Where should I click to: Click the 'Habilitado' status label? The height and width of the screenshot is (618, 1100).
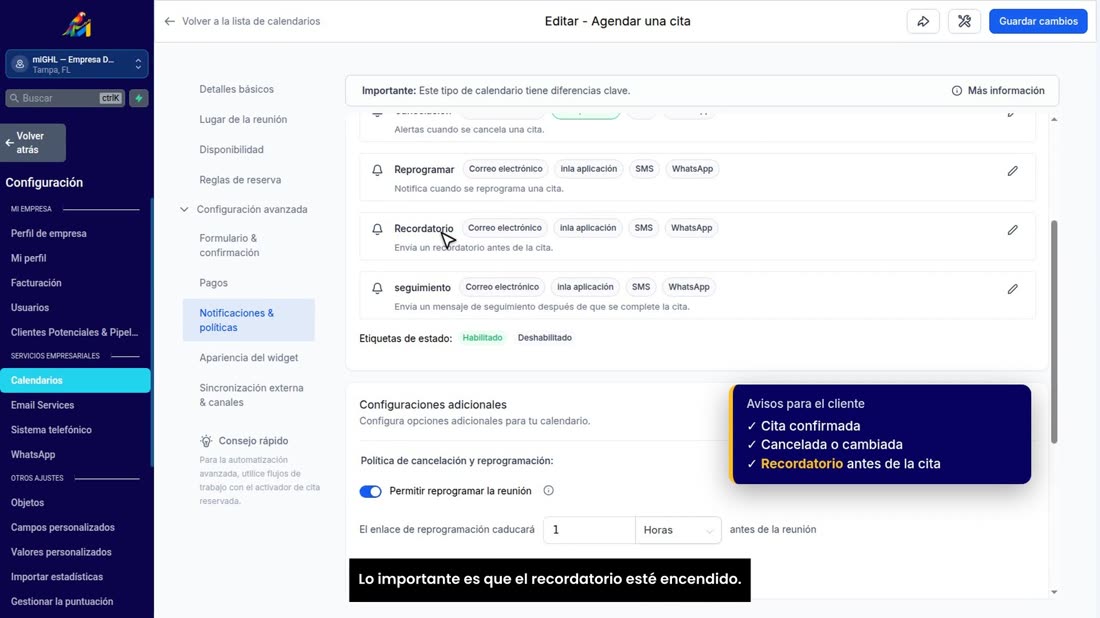click(482, 338)
